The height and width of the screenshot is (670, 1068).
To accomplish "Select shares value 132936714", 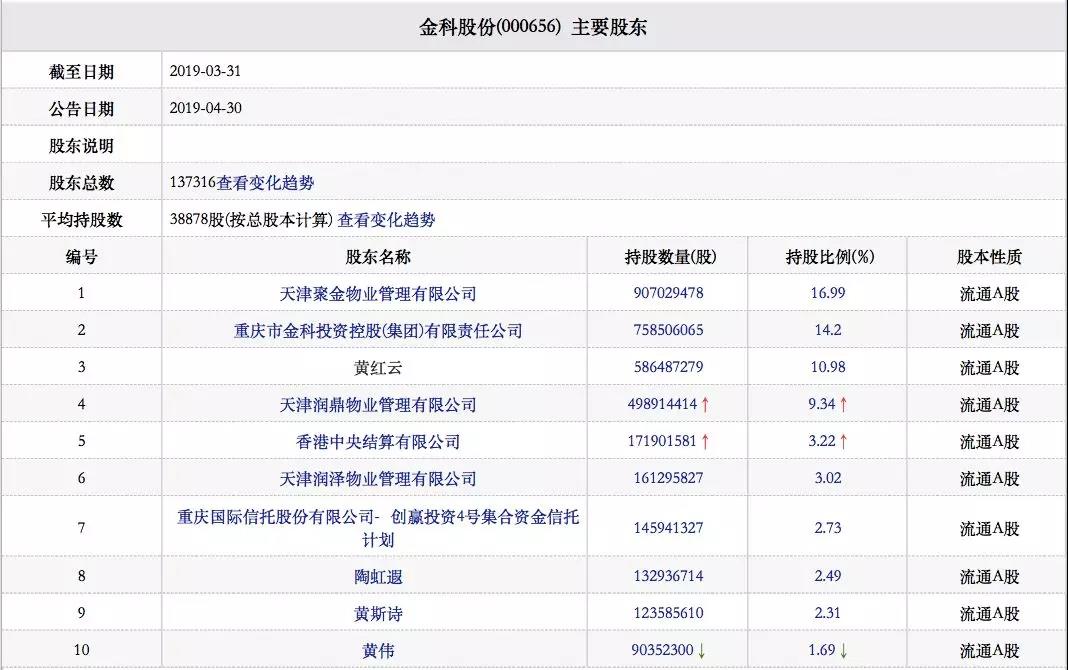I will coord(668,576).
